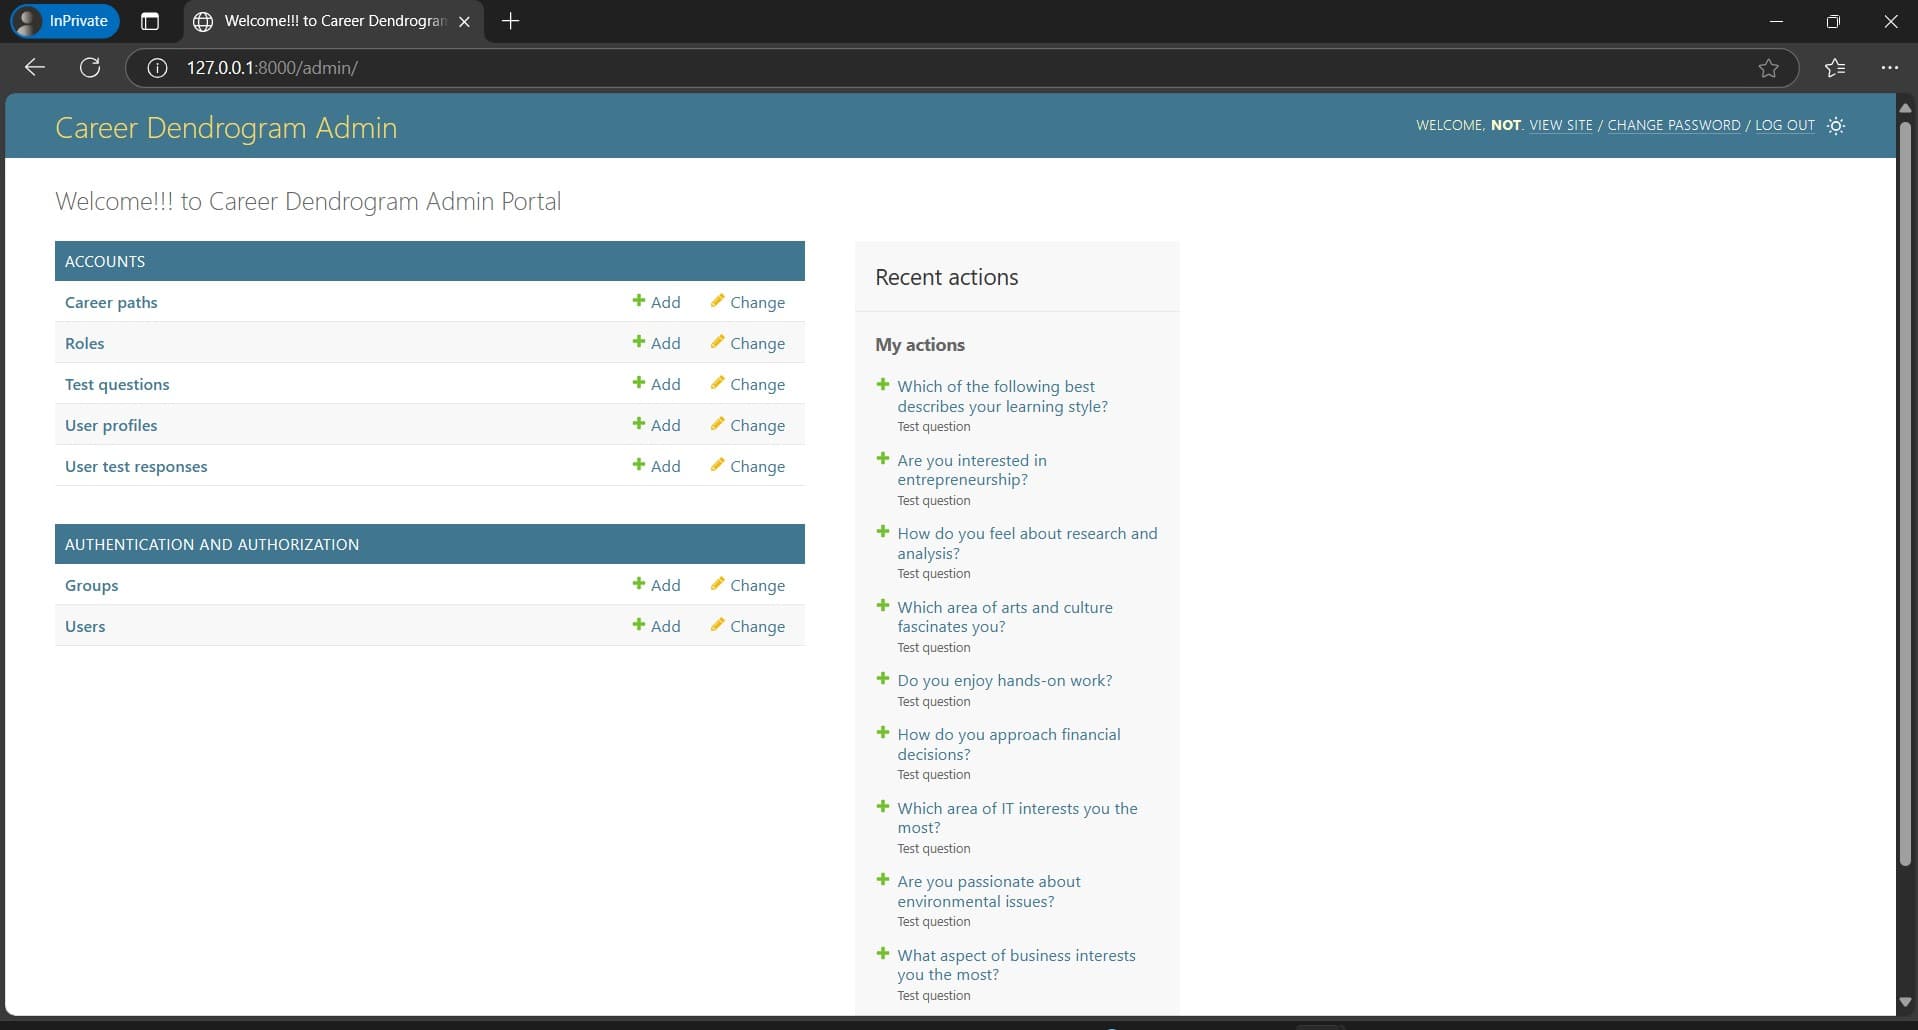Click Change for Test questions
The width and height of the screenshot is (1918, 1030).
point(748,384)
